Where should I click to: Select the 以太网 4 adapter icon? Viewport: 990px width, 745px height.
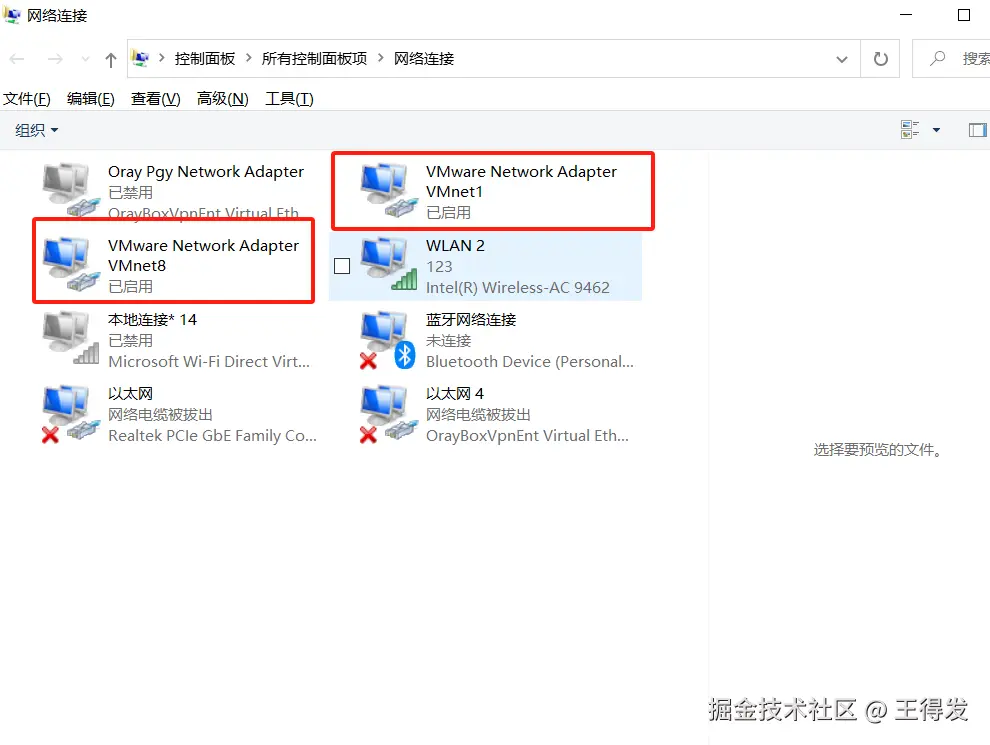[x=389, y=414]
